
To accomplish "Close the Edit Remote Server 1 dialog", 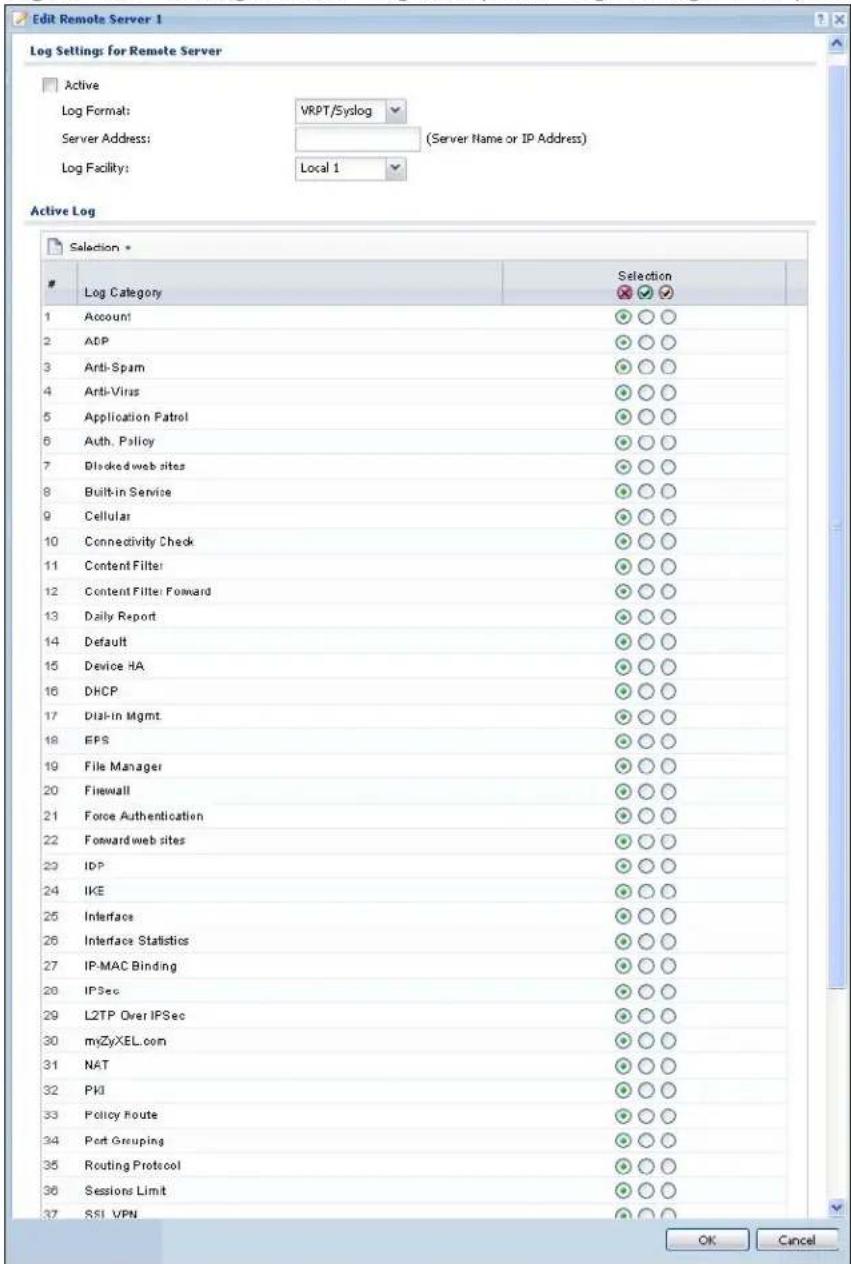I will pyautogui.click(x=838, y=19).
